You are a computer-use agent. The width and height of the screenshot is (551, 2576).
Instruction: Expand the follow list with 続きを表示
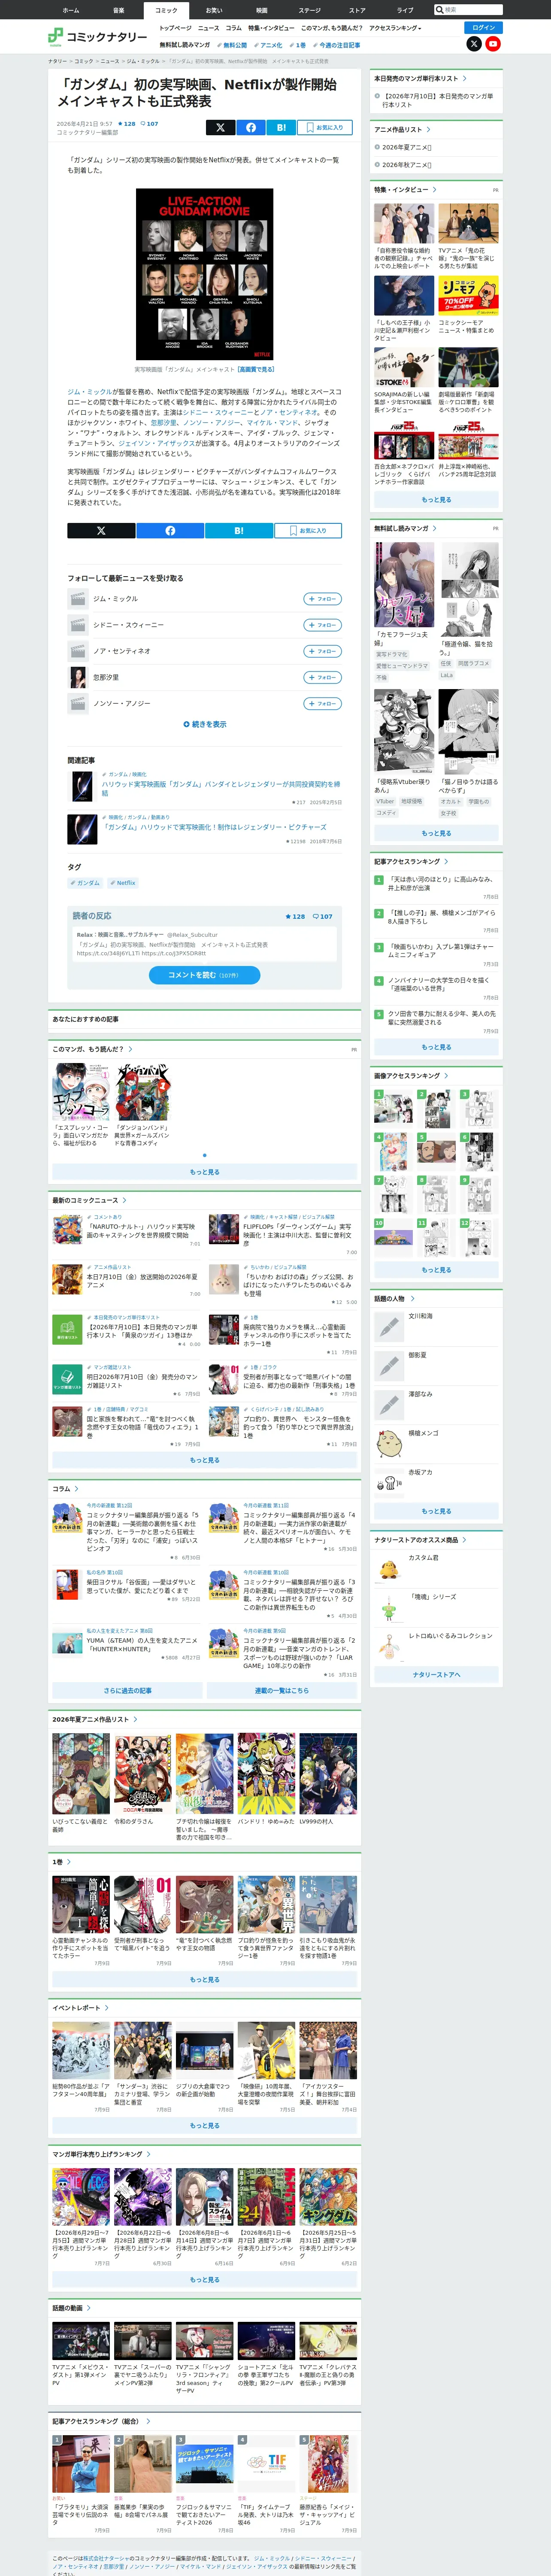pos(205,724)
